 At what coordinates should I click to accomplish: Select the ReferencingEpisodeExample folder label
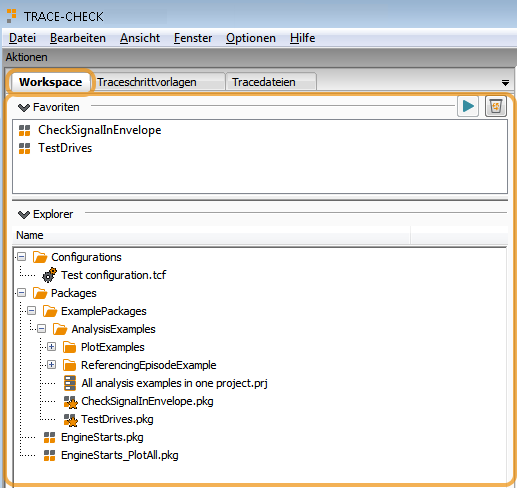pyautogui.click(x=149, y=365)
